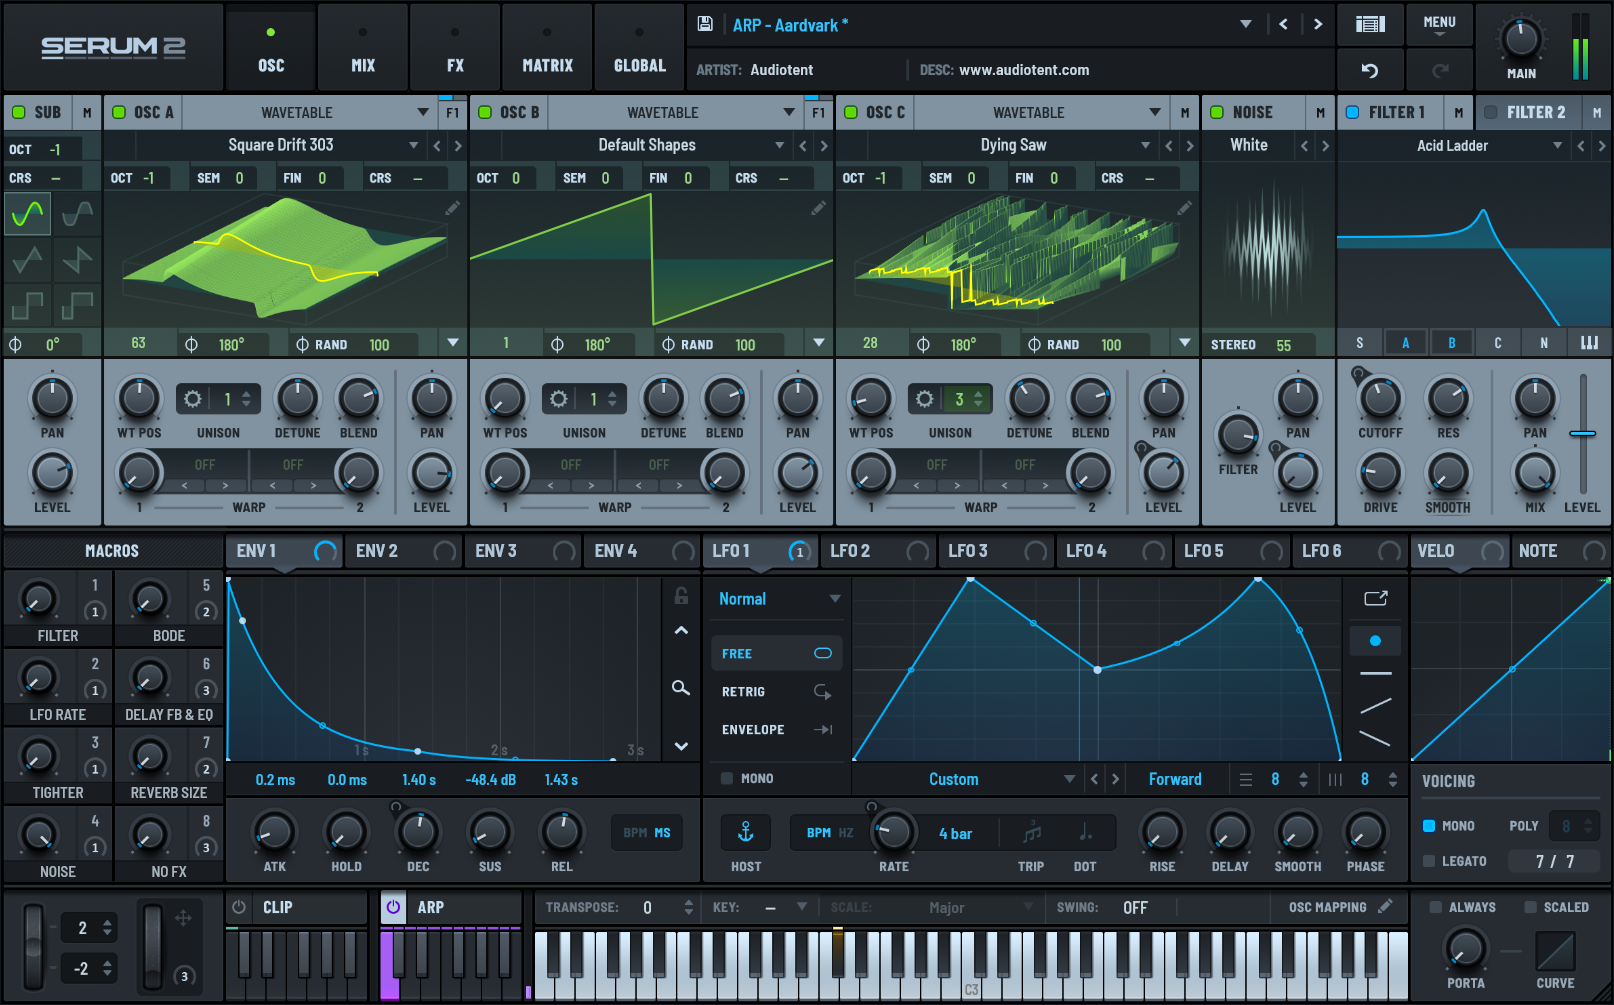This screenshot has width=1614, height=1005.
Task: Save the preset with the floppy disk icon
Action: point(705,24)
